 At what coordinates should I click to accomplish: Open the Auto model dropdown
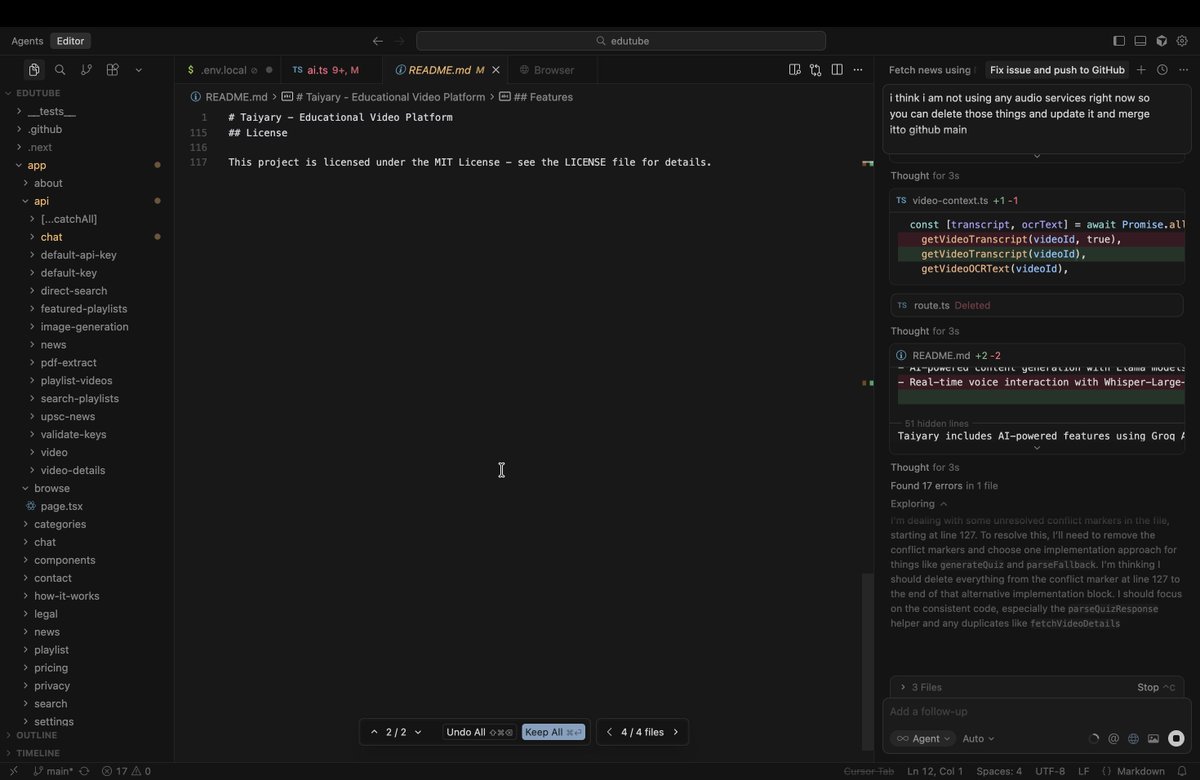(x=978, y=738)
